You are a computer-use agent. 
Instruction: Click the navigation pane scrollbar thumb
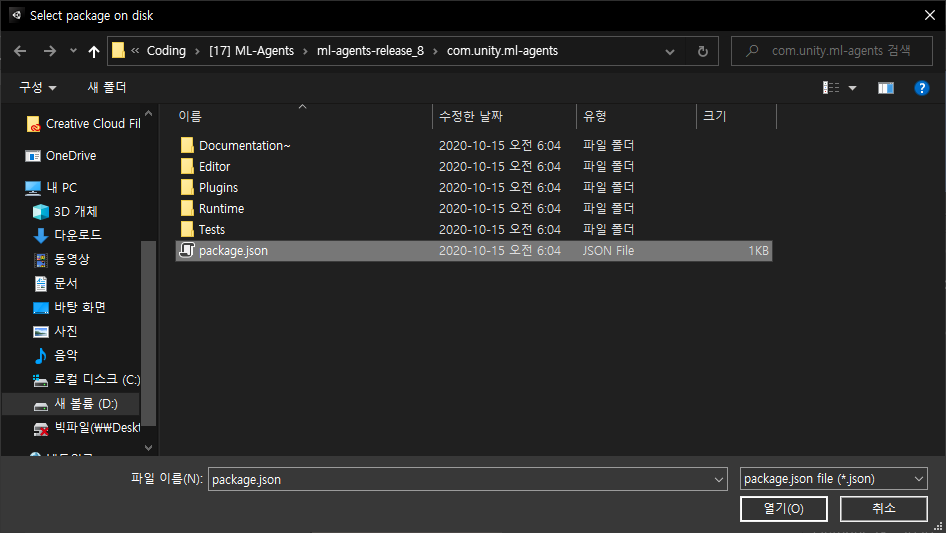(148, 333)
